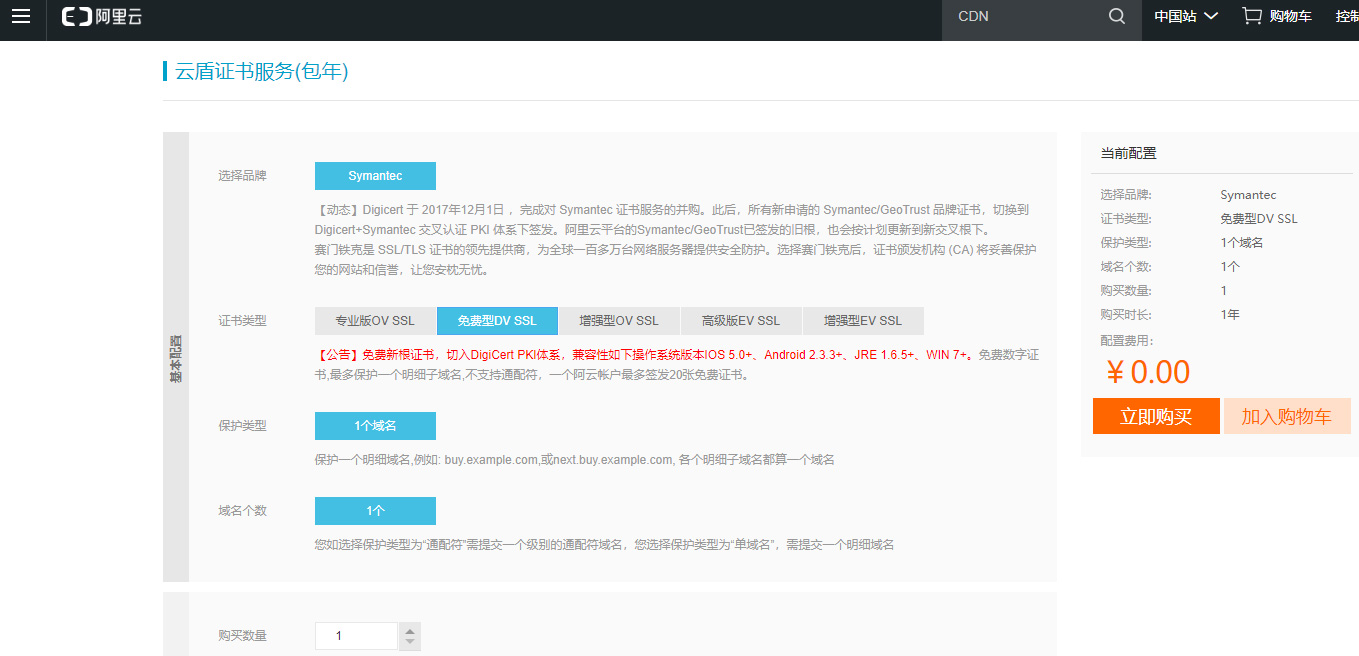The width and height of the screenshot is (1359, 656).
Task: Click 加入购物车 add to cart button
Action: coord(1287,416)
